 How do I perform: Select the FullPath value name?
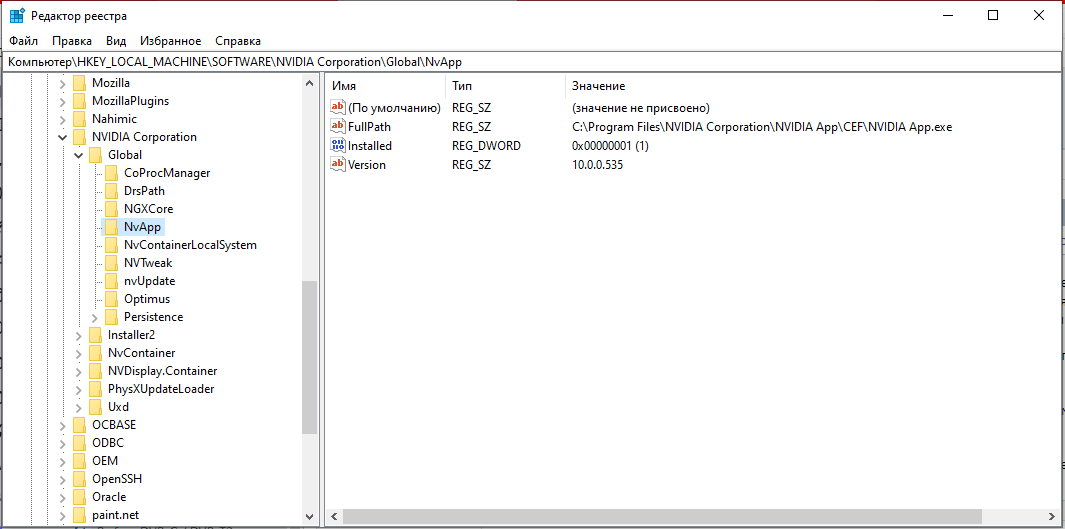pyautogui.click(x=369, y=126)
